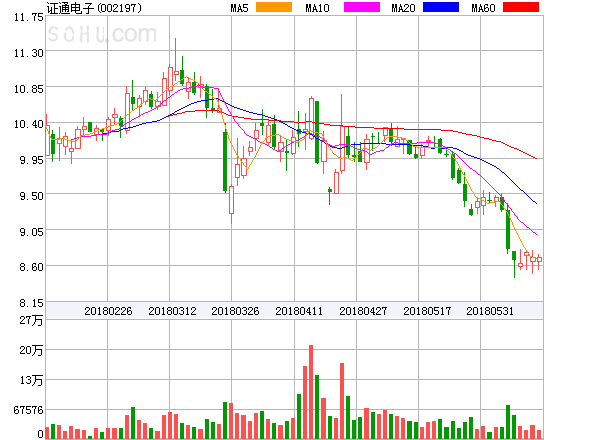Image resolution: width=600 pixels, height=440 pixels.
Task: Click the 11.30 price axis label
Action: point(29,53)
